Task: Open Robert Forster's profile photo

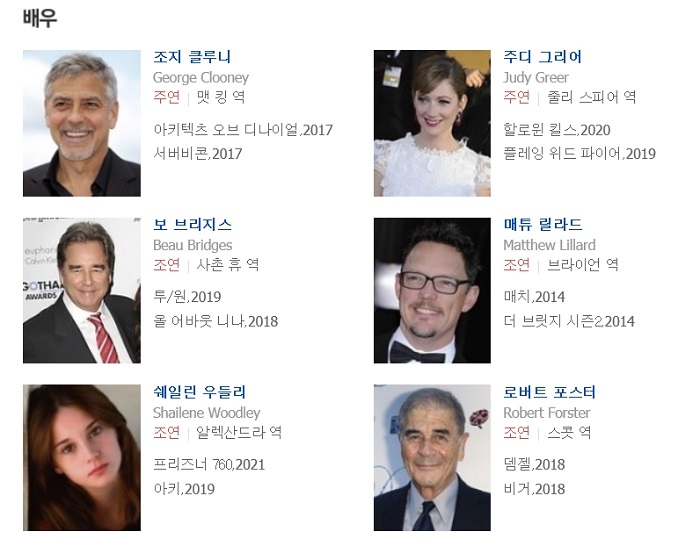Action: [x=432, y=458]
